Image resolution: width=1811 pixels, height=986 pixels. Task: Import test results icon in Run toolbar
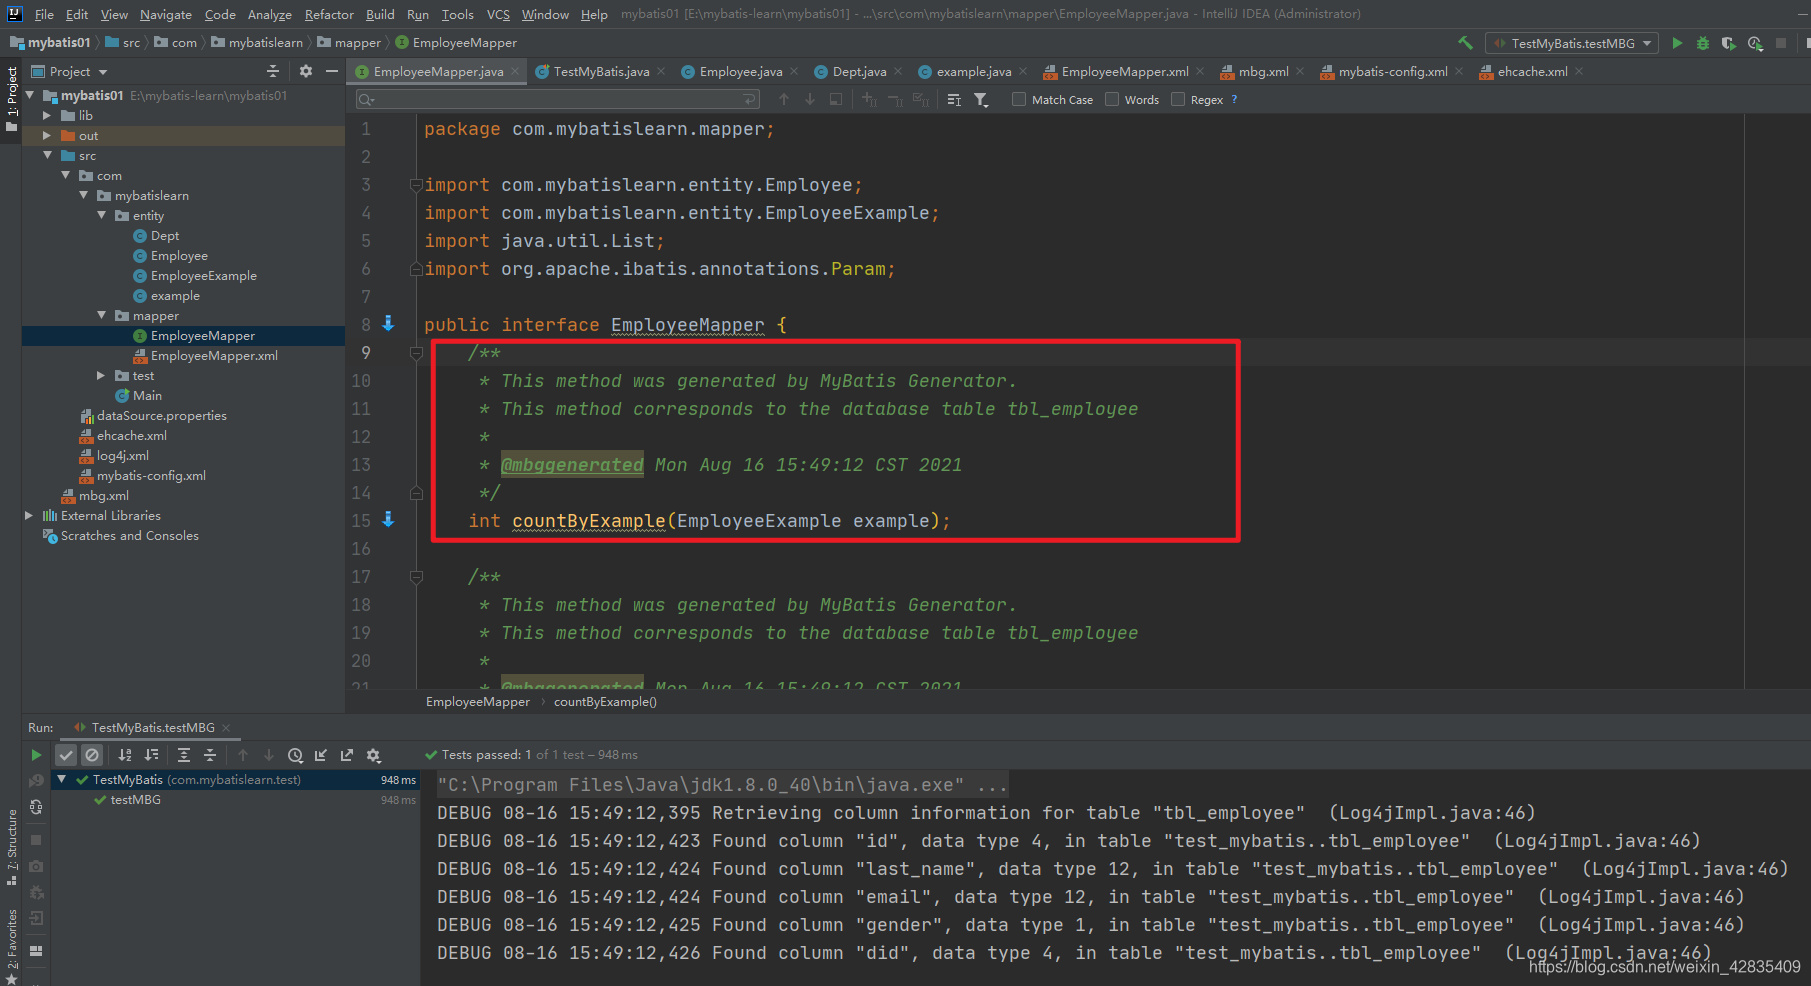pyautogui.click(x=321, y=755)
